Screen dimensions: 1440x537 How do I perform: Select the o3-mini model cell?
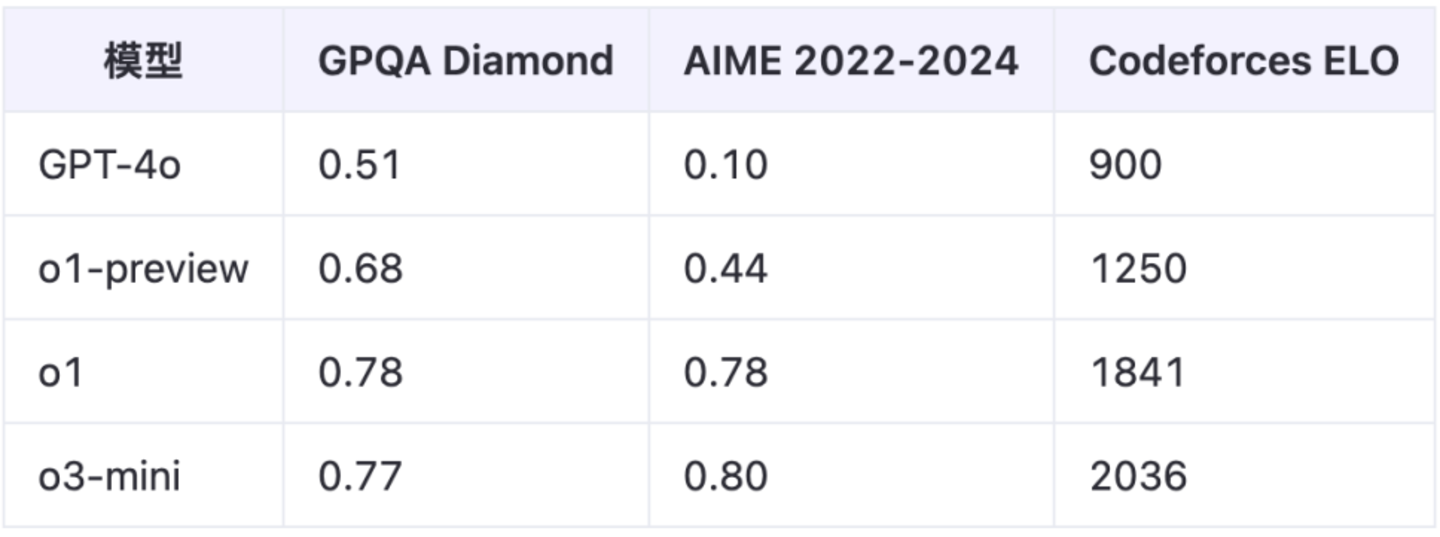pos(110,476)
